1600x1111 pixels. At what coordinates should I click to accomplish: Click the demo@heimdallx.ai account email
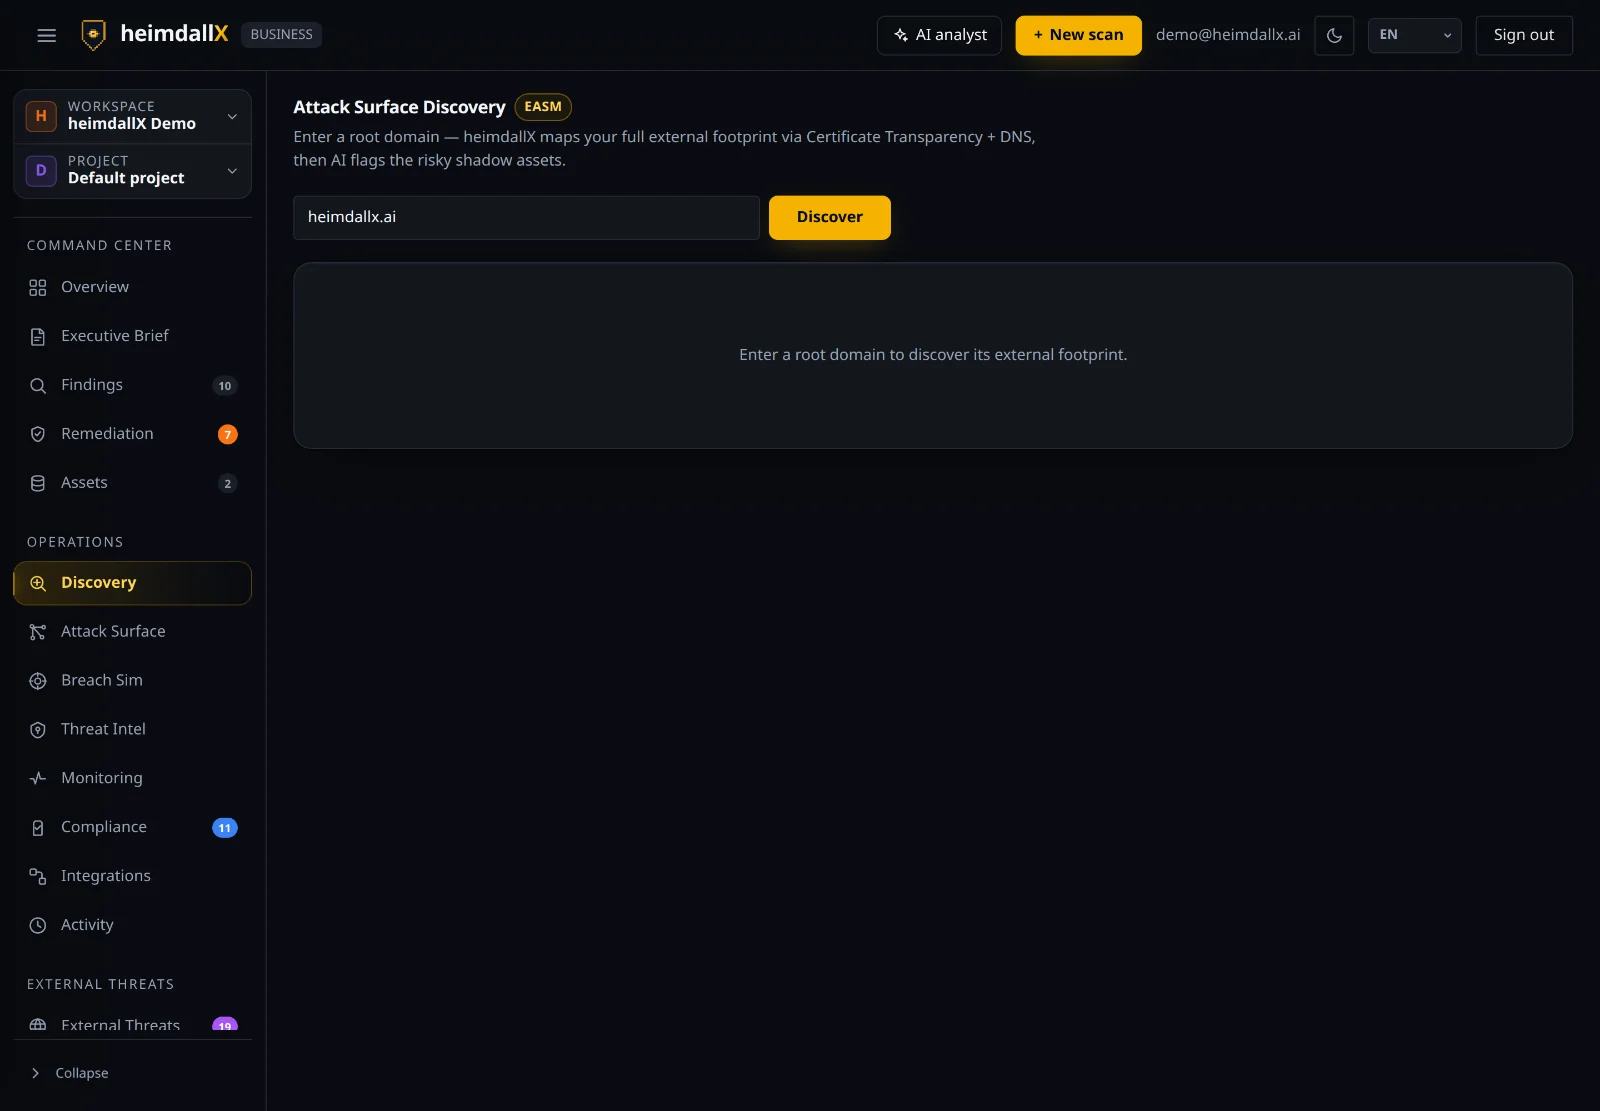[1228, 35]
